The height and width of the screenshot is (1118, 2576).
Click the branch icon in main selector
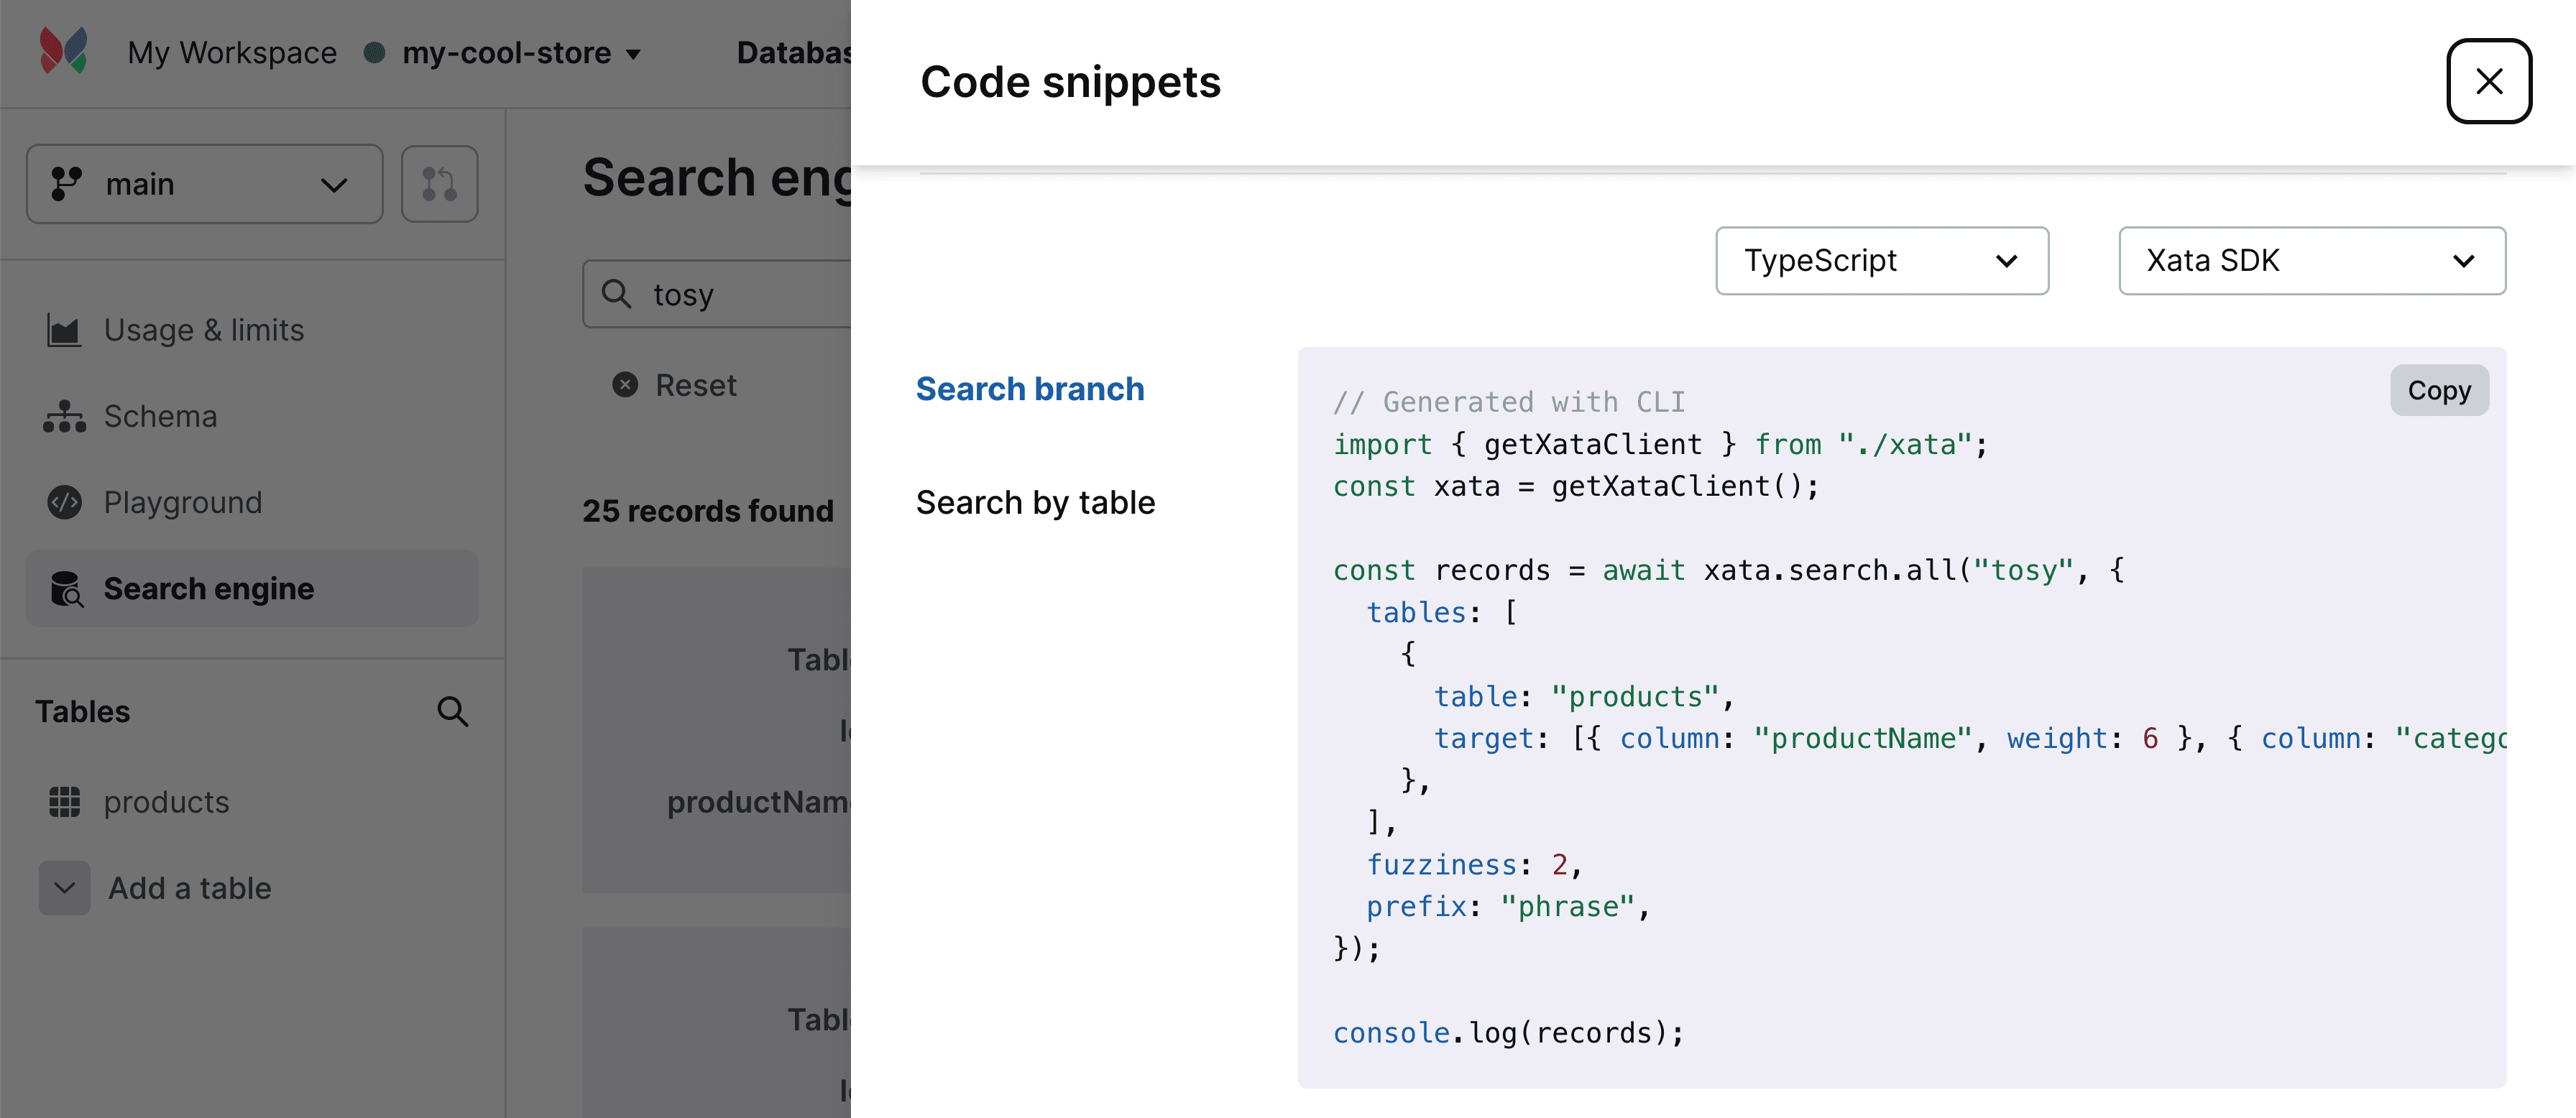tap(66, 184)
